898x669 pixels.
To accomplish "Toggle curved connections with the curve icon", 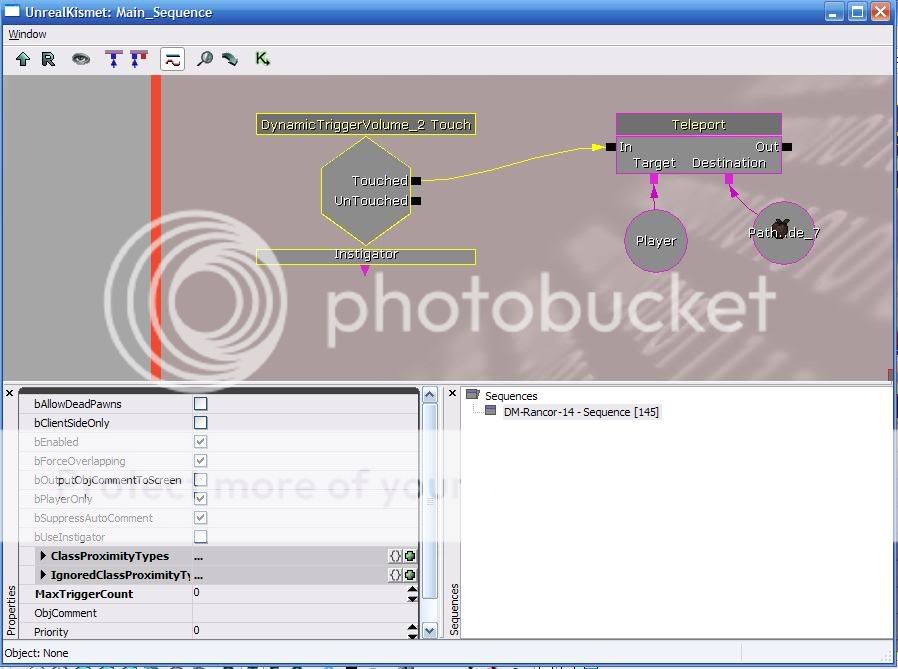I will 172,59.
